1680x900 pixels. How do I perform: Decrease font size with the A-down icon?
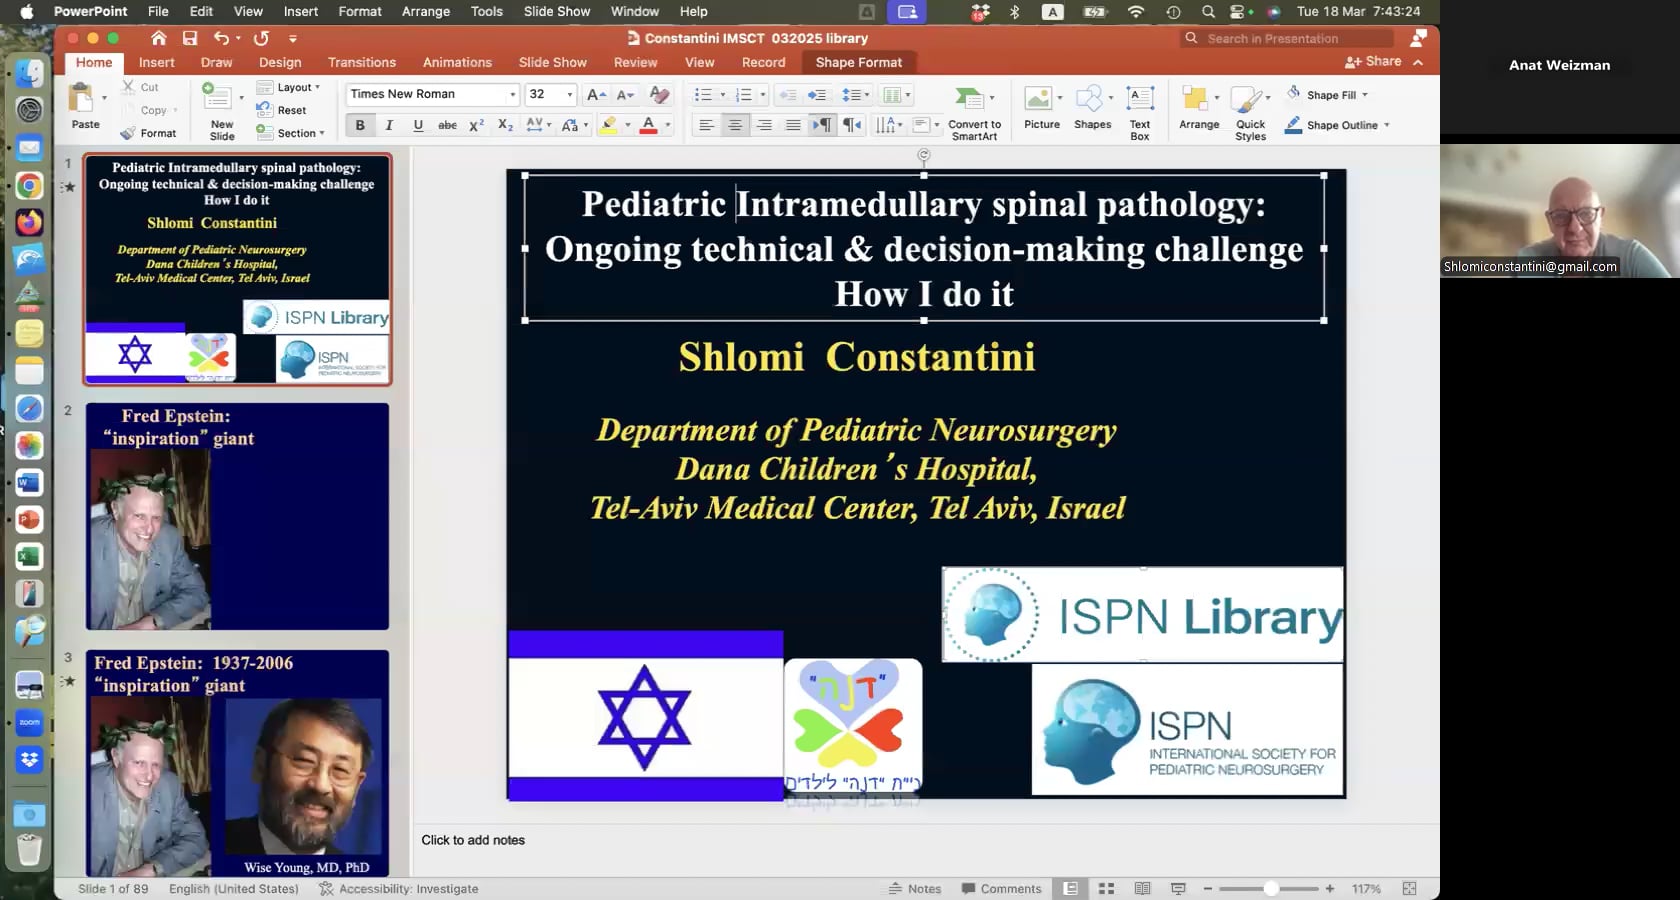[x=626, y=94]
